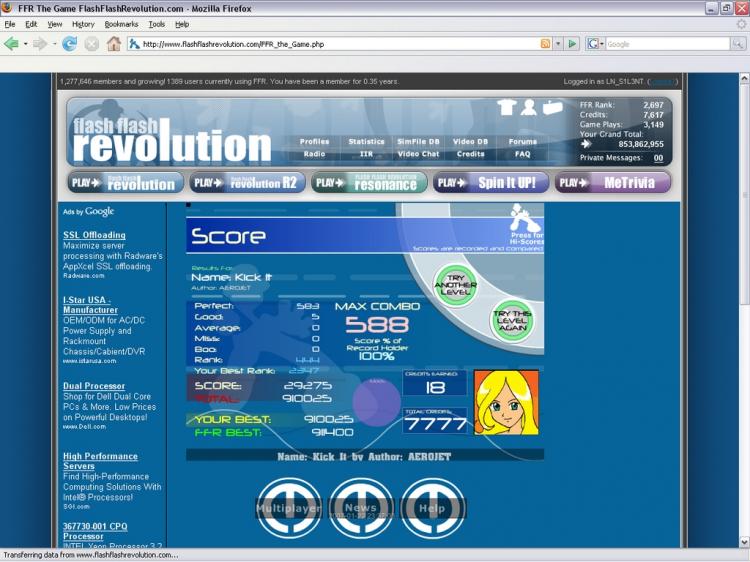Screen dimensions: 750x562
Task: Play Flash Flash Revolution button
Action: tap(125, 183)
